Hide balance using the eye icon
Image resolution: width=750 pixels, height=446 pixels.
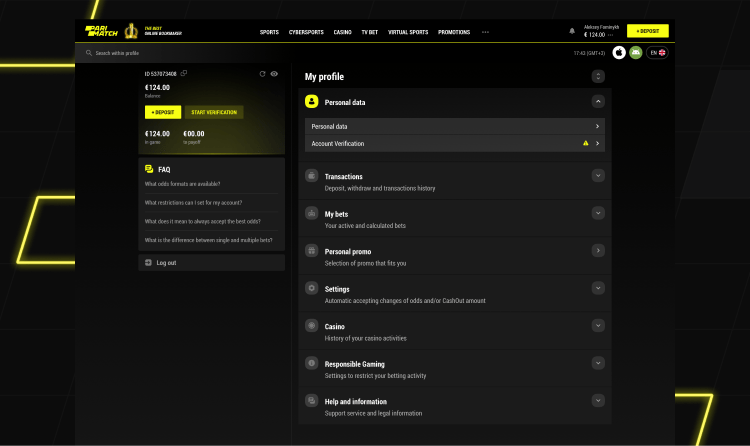(x=274, y=73)
